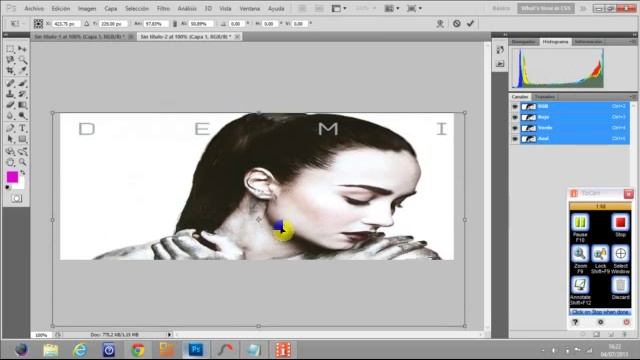Open Channels panel options menu
Screen dimensions: 640x360
632,97
